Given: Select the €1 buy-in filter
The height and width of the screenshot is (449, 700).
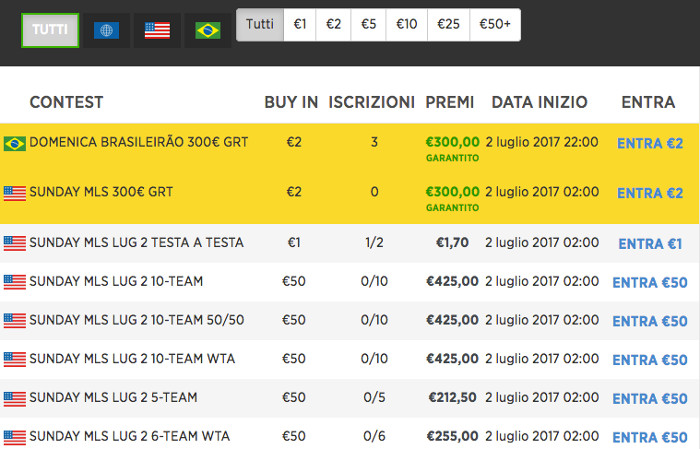Looking at the screenshot, I should click(x=300, y=25).
